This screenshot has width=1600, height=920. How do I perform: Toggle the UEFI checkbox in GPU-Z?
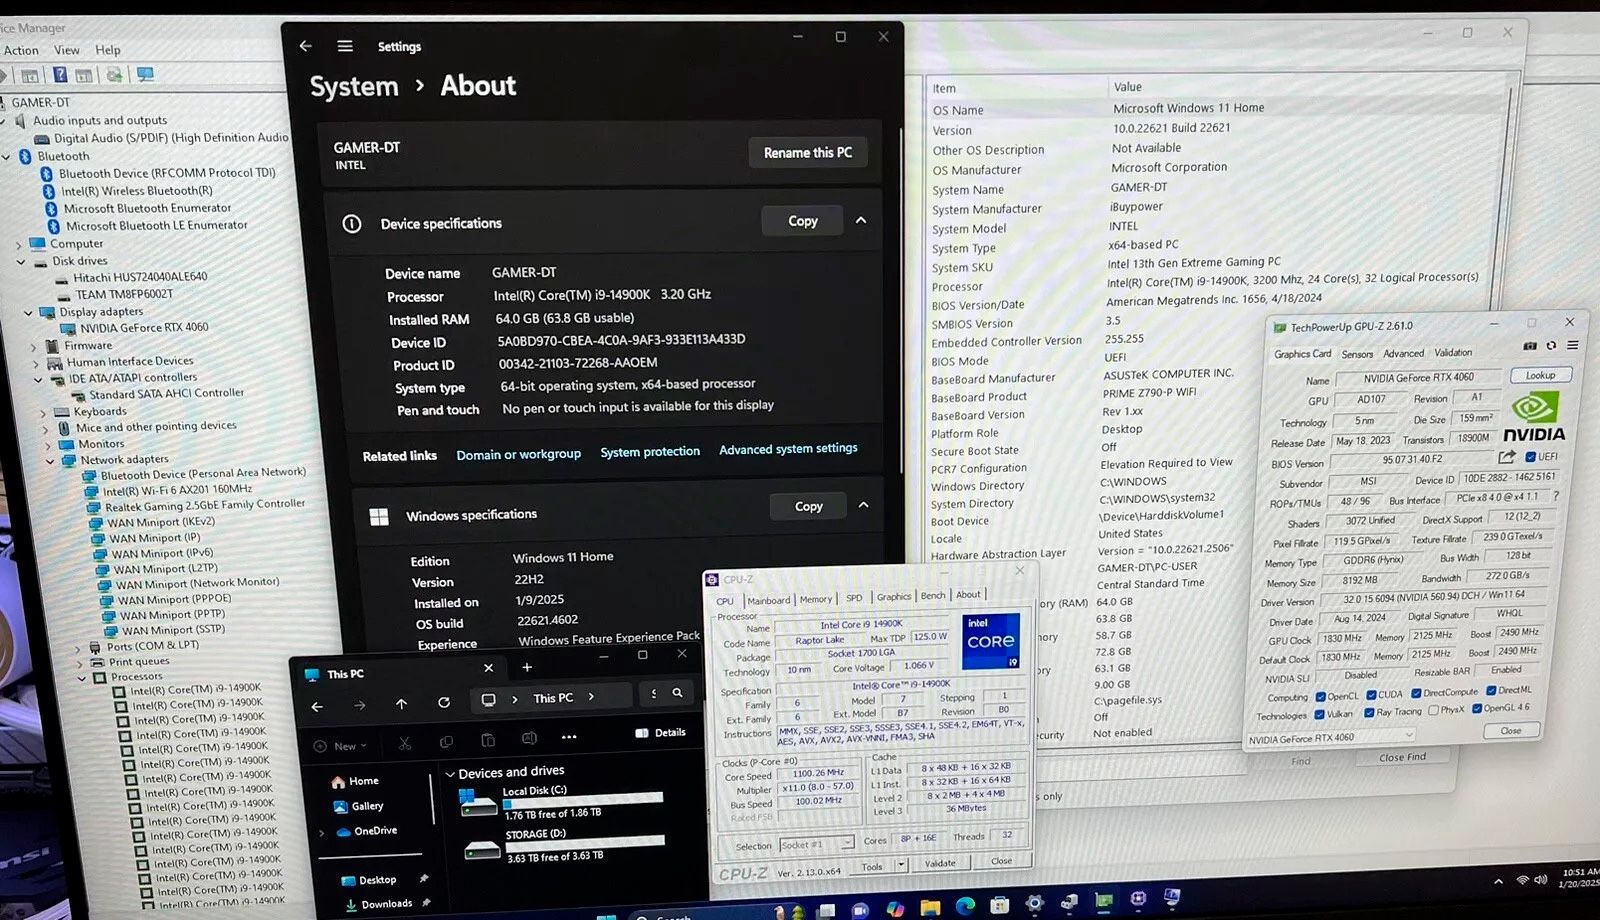[x=1531, y=457]
